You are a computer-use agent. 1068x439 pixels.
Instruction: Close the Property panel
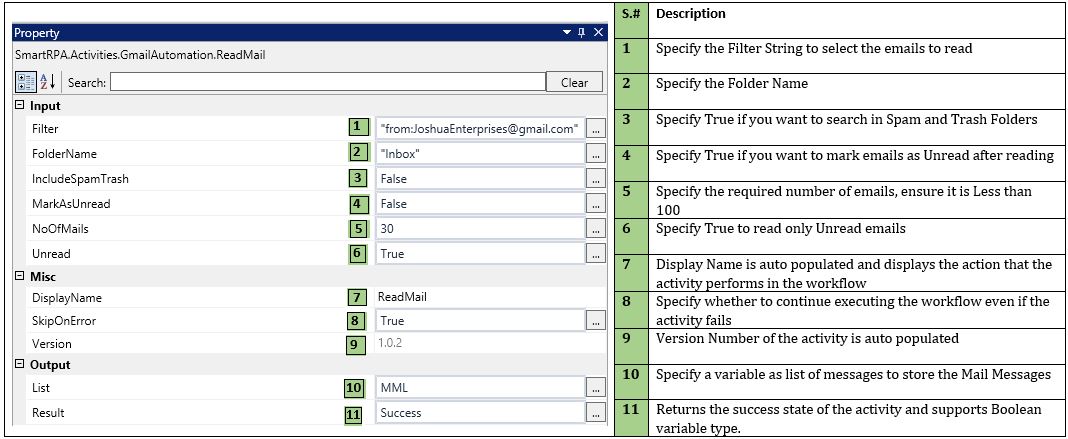[x=598, y=33]
